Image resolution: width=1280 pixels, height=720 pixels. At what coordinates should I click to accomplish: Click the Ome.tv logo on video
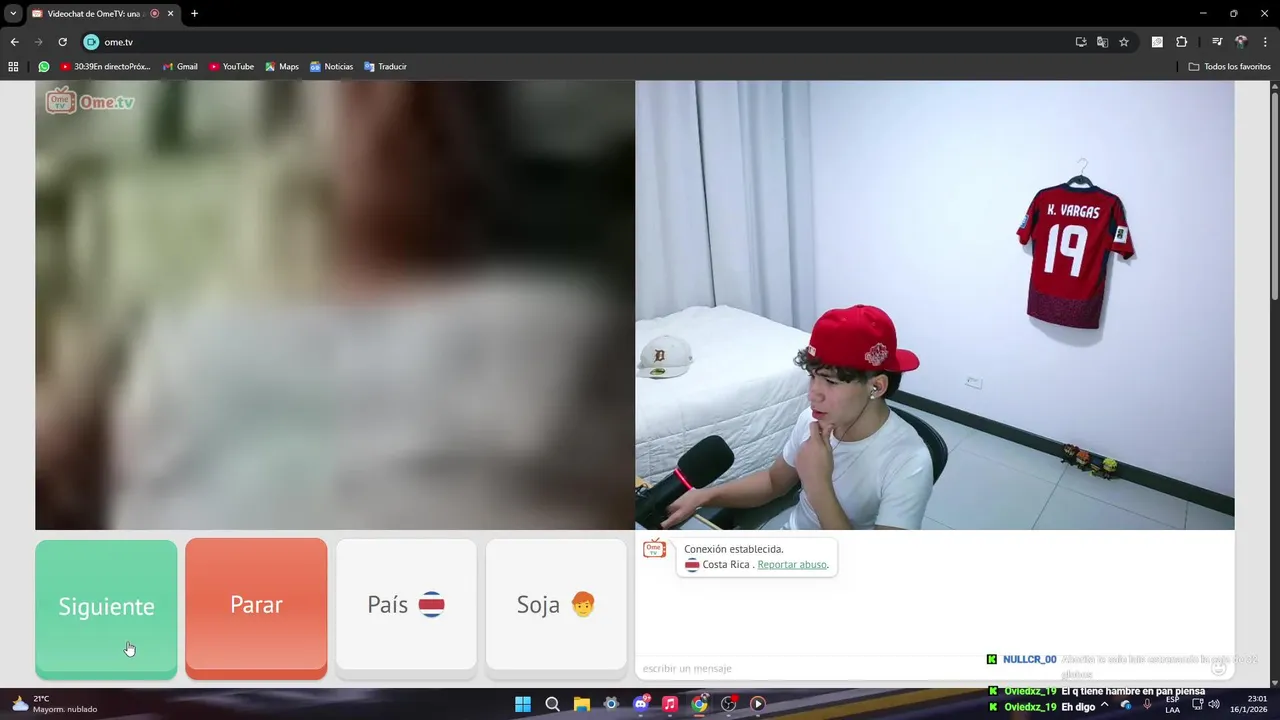point(89,101)
